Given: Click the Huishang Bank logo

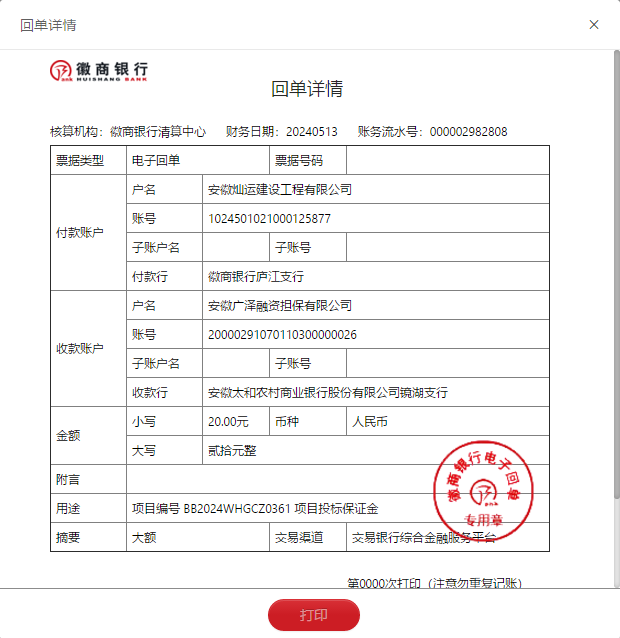Looking at the screenshot, I should [x=99, y=70].
